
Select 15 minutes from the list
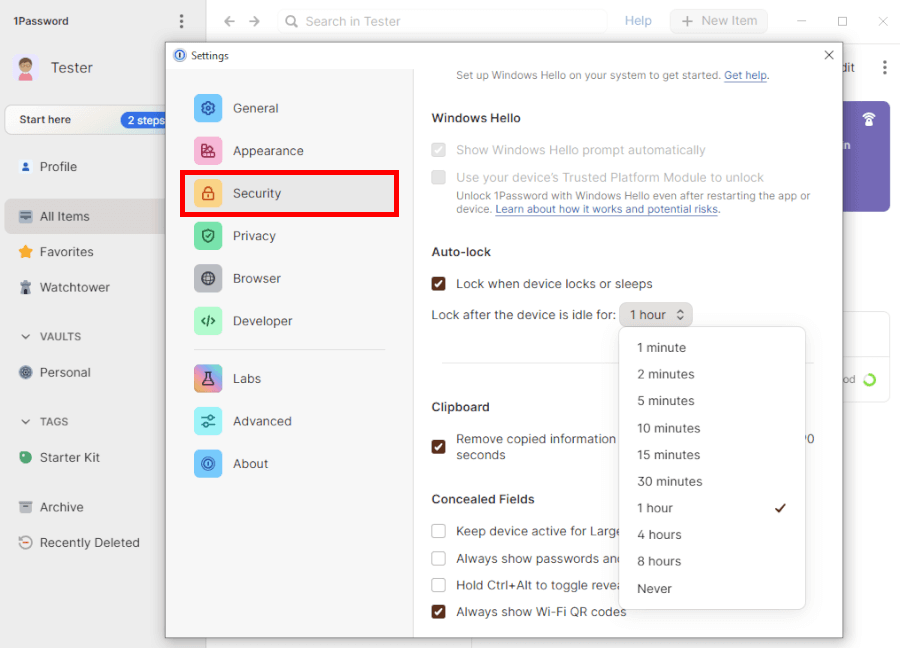click(670, 454)
